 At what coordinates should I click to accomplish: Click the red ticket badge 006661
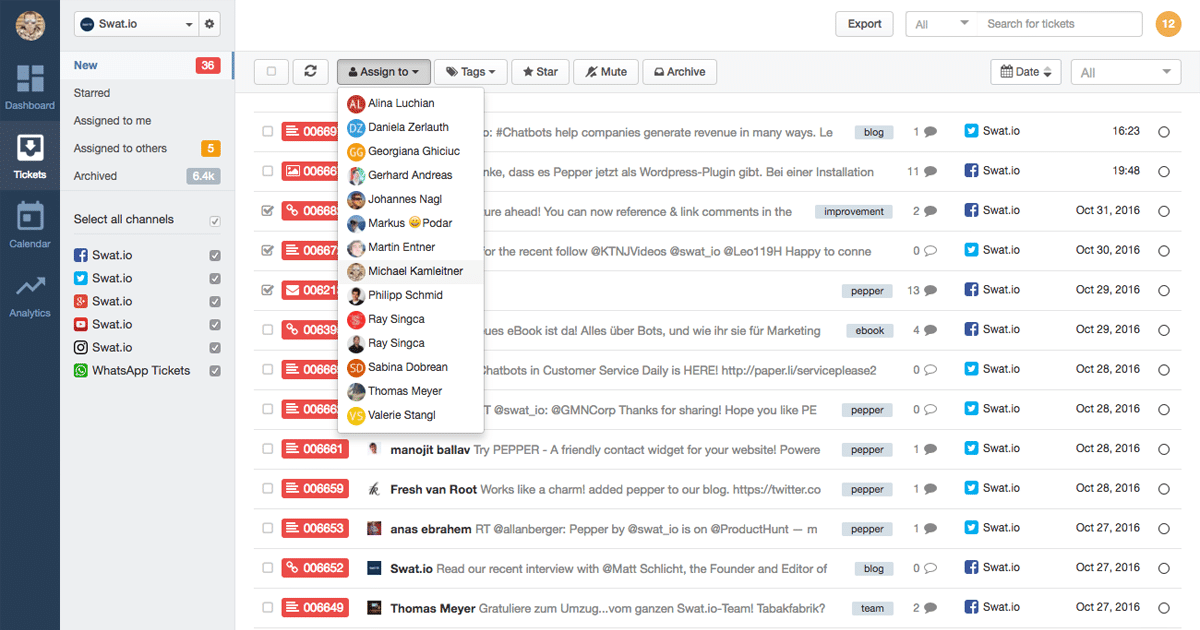click(x=315, y=449)
